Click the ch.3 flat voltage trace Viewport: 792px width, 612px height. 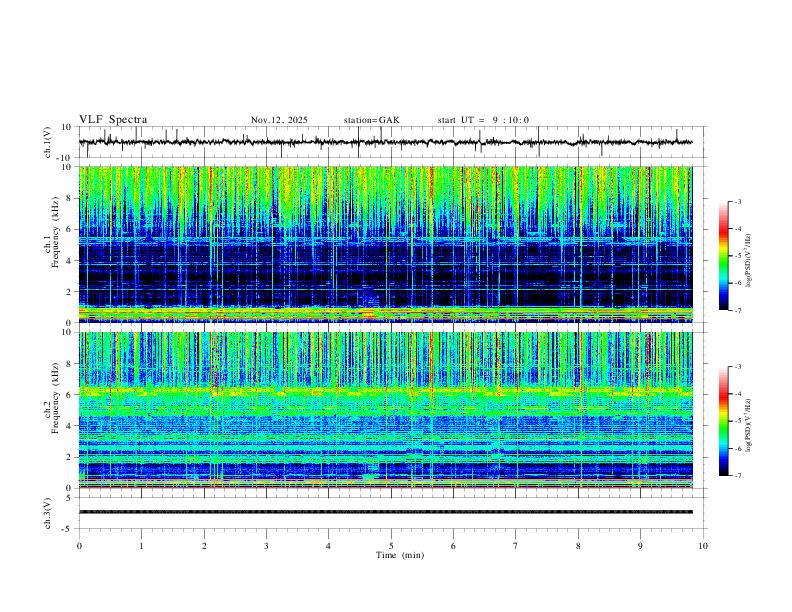pos(386,512)
